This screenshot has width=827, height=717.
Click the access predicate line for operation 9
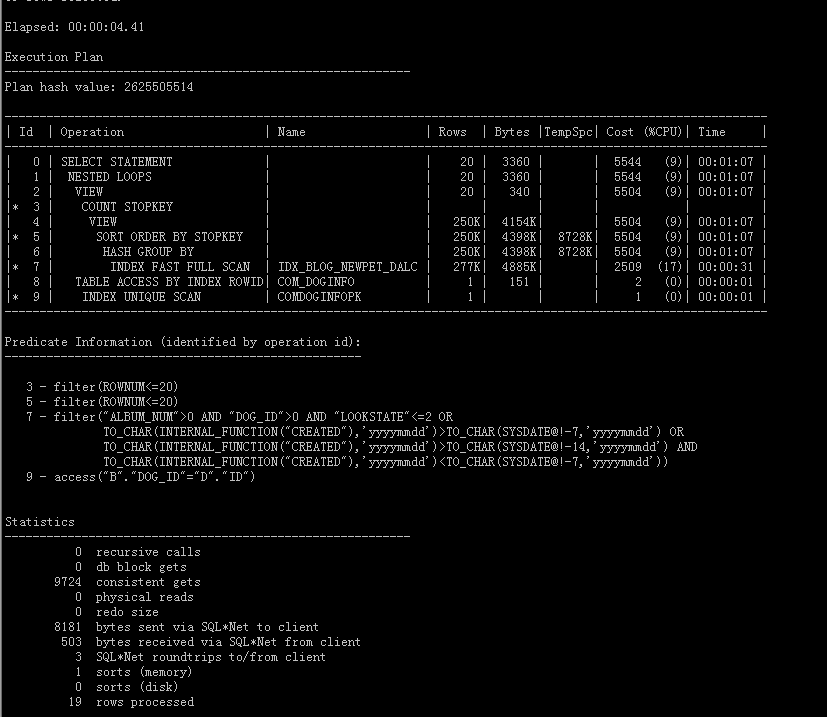click(x=141, y=477)
